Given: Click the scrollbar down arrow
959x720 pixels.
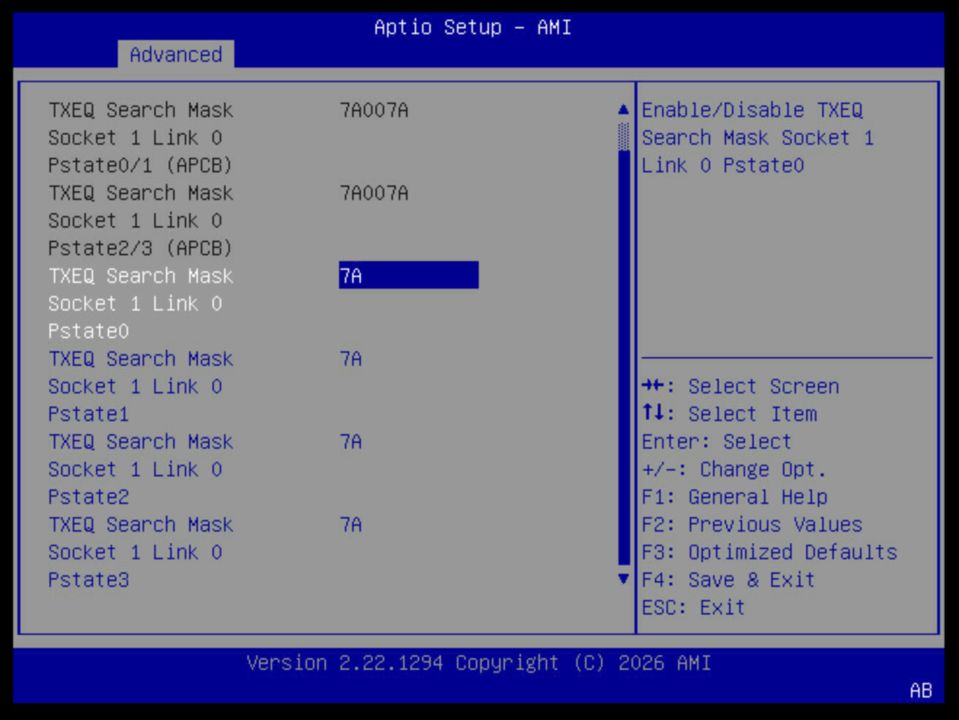Looking at the screenshot, I should pos(623,579).
